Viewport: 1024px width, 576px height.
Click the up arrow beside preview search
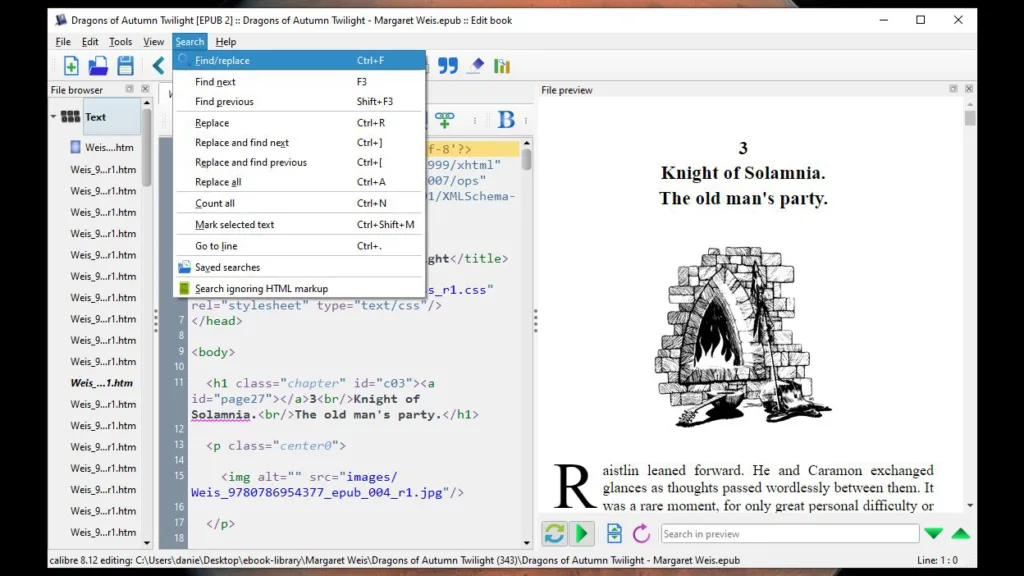[959, 533]
